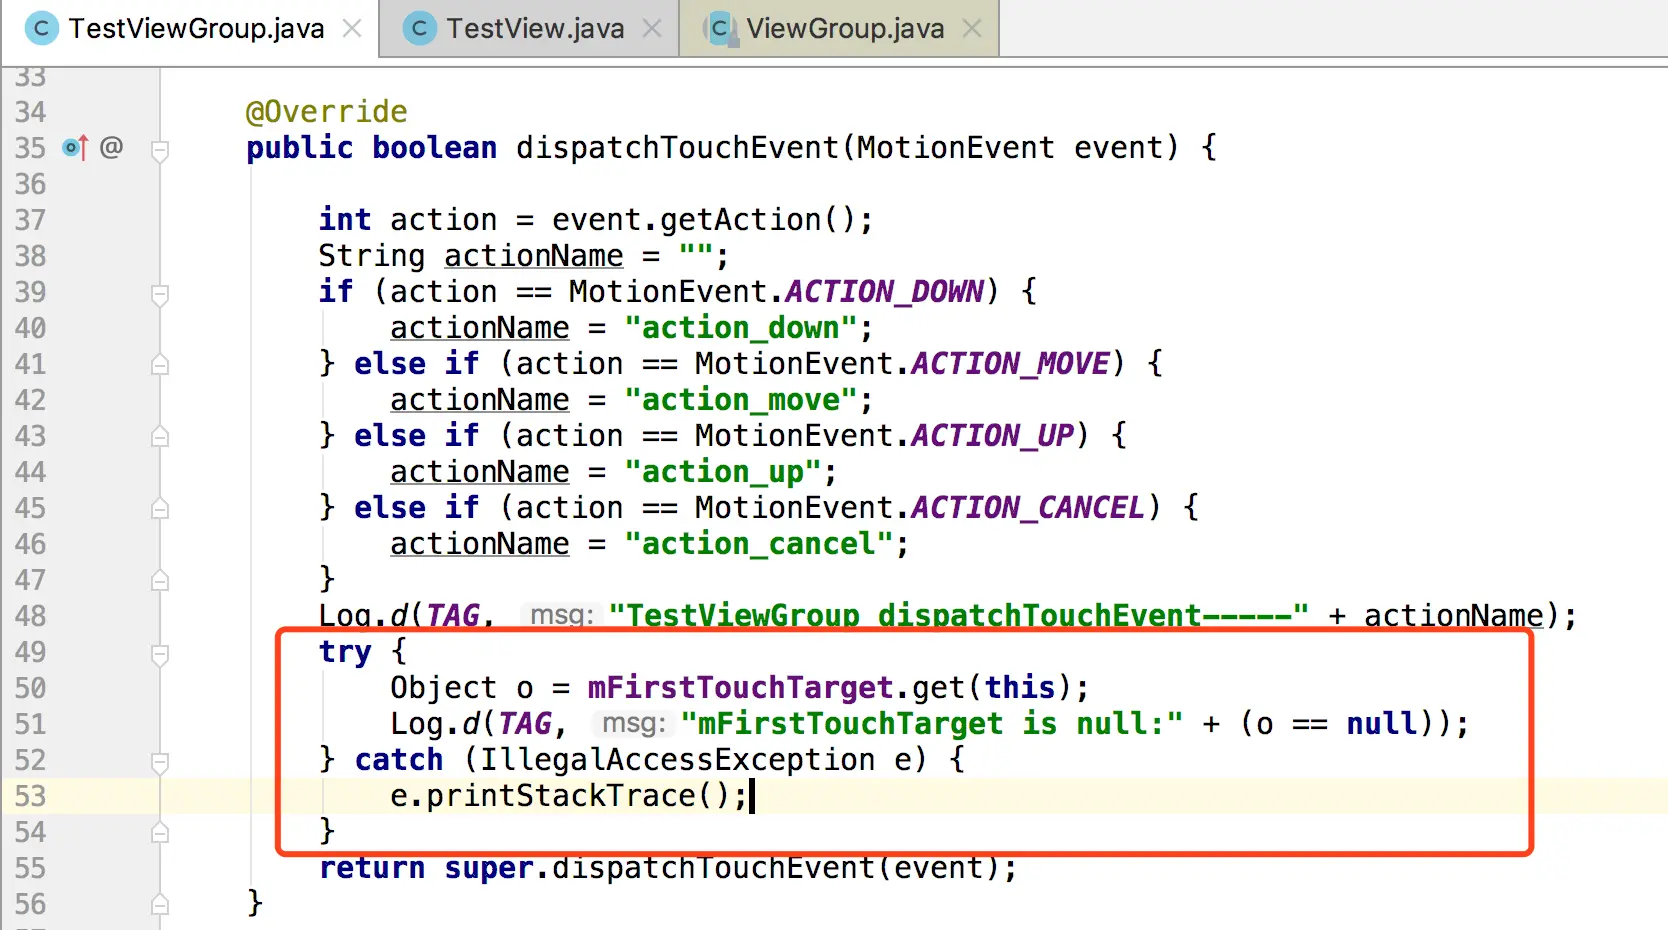Click event.getAction() on line 37
Screen dimensions: 1668x930
pyautogui.click(x=704, y=220)
